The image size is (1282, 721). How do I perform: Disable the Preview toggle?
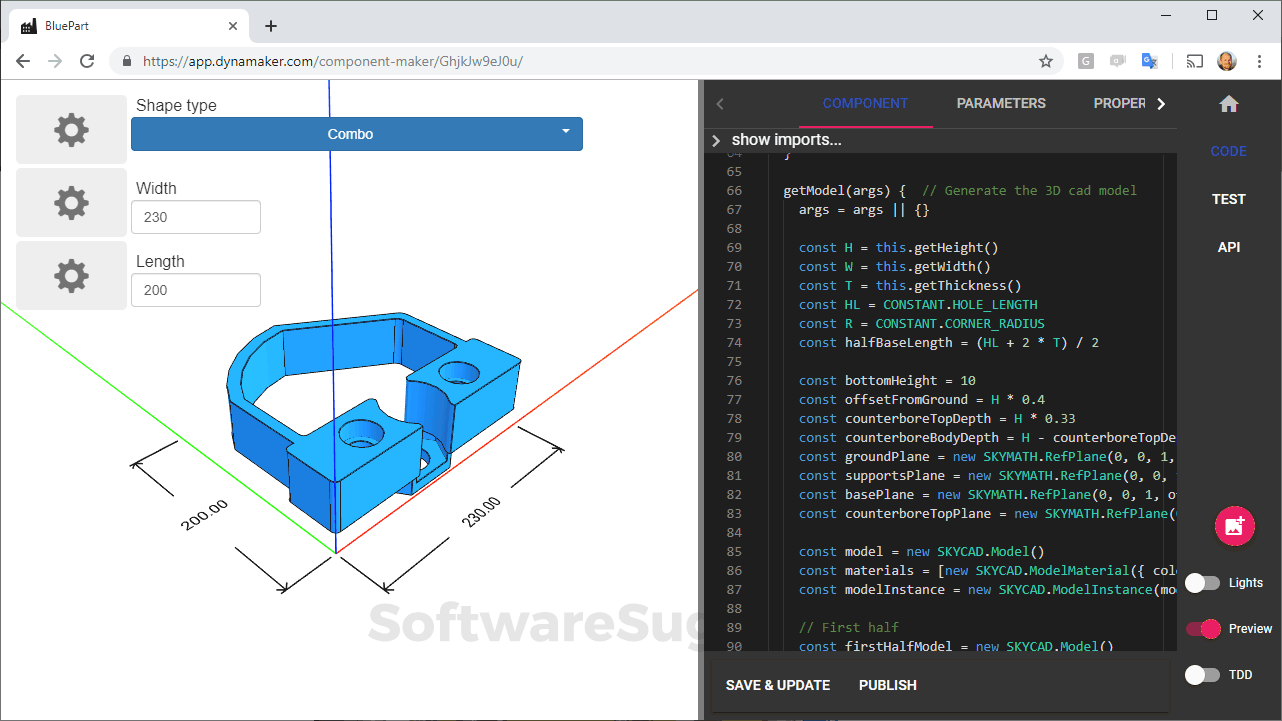[1203, 629]
